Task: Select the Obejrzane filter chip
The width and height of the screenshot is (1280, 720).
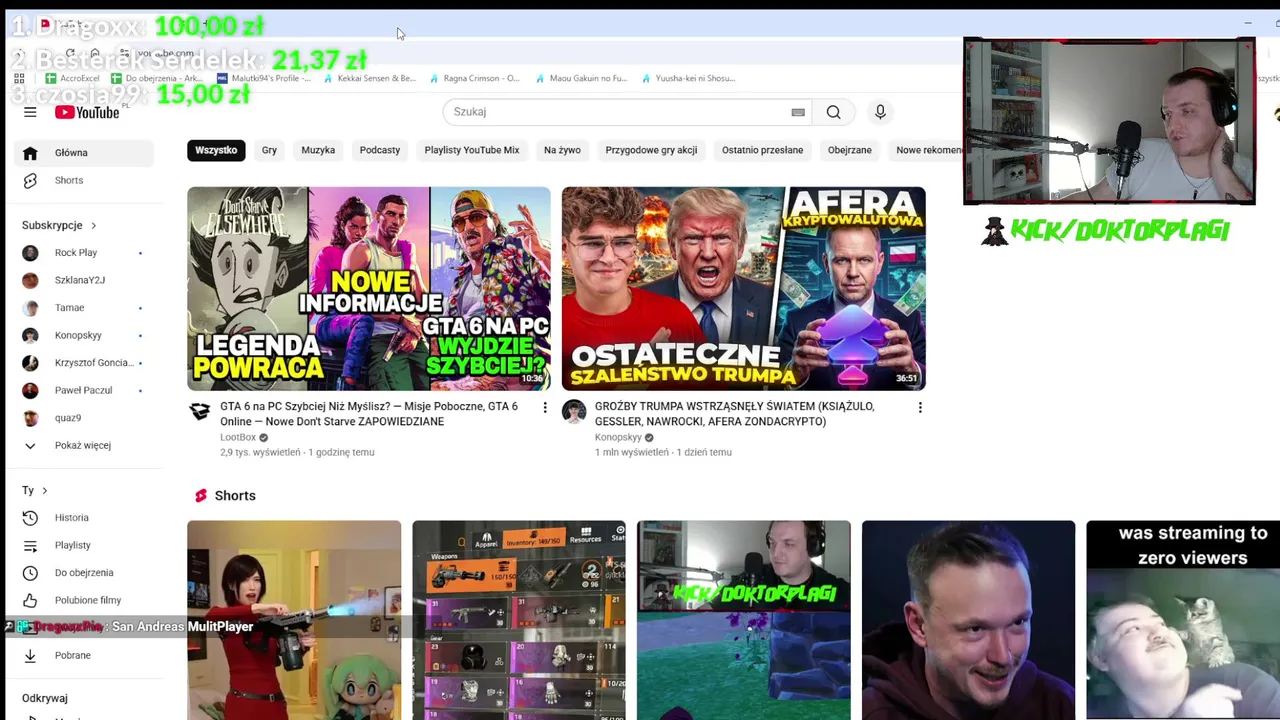Action: click(850, 150)
